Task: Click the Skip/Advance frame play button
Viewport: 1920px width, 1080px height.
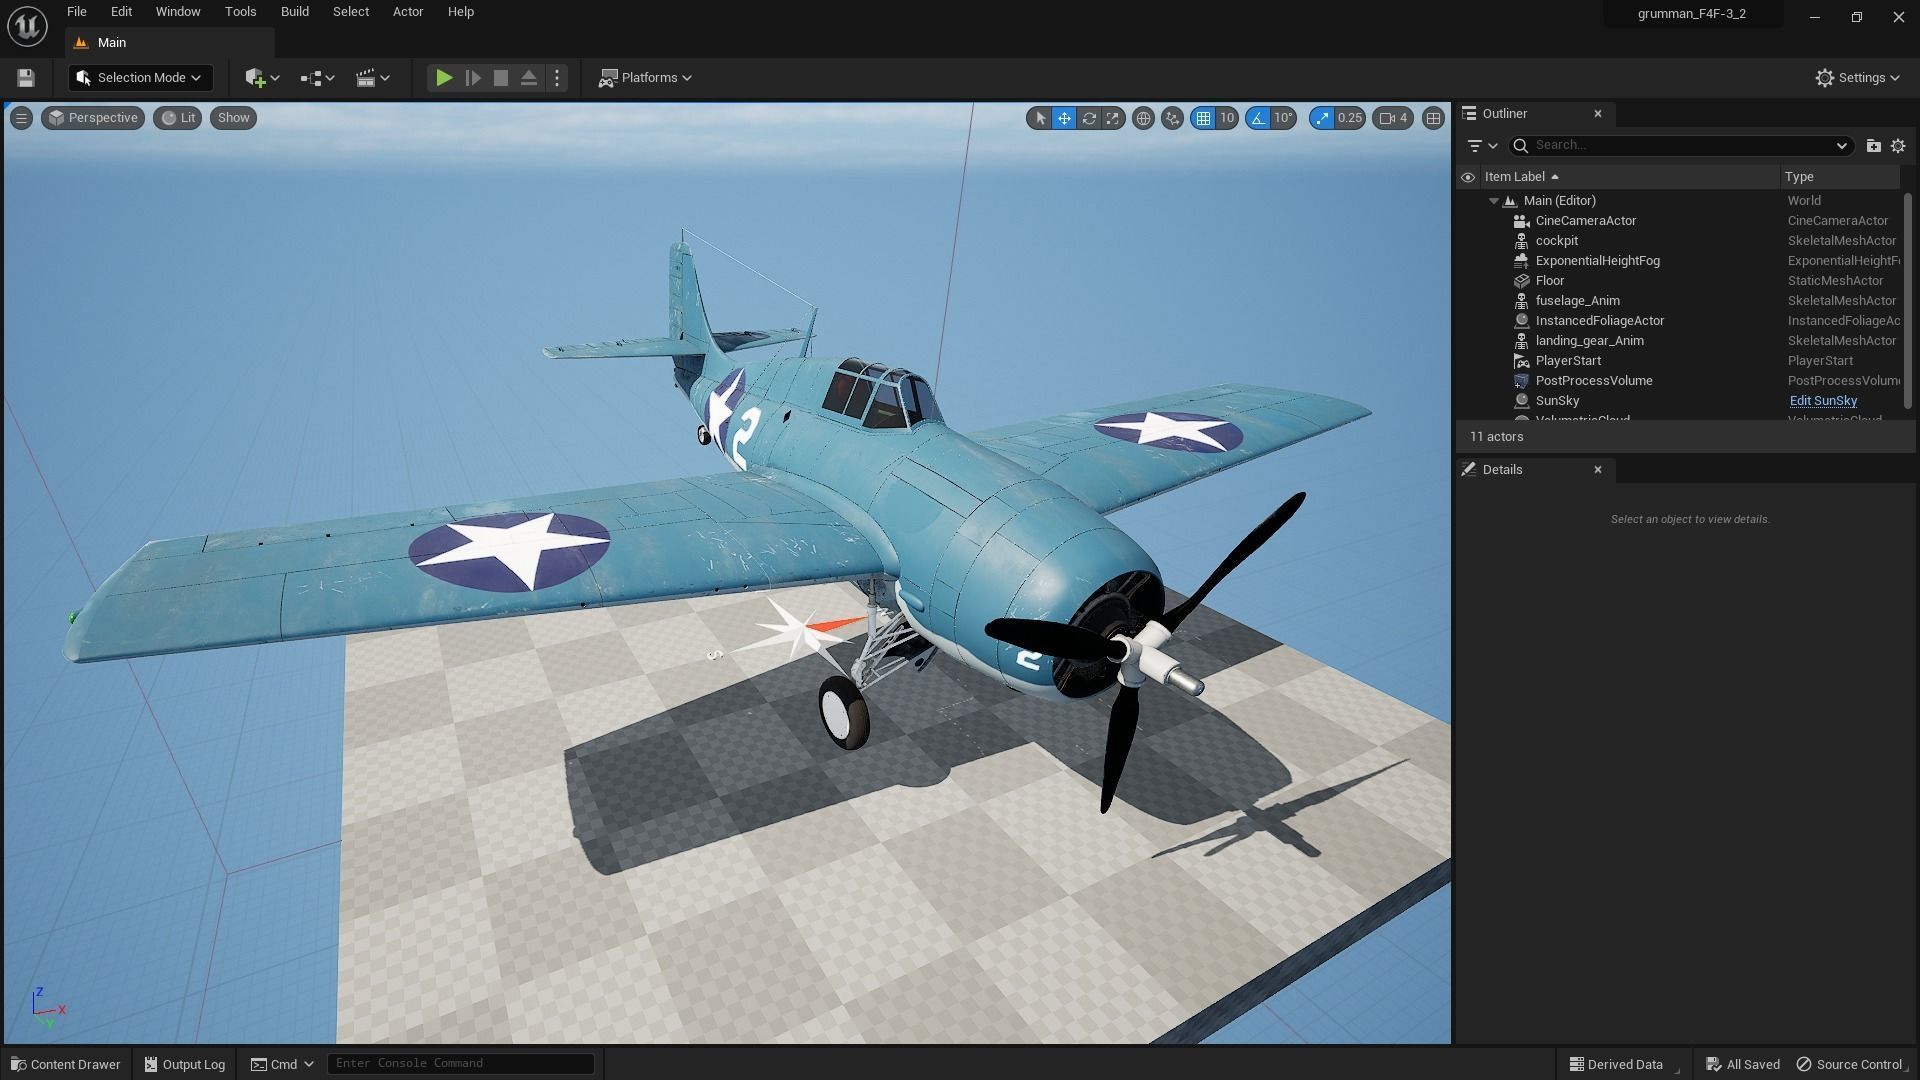Action: coord(473,78)
